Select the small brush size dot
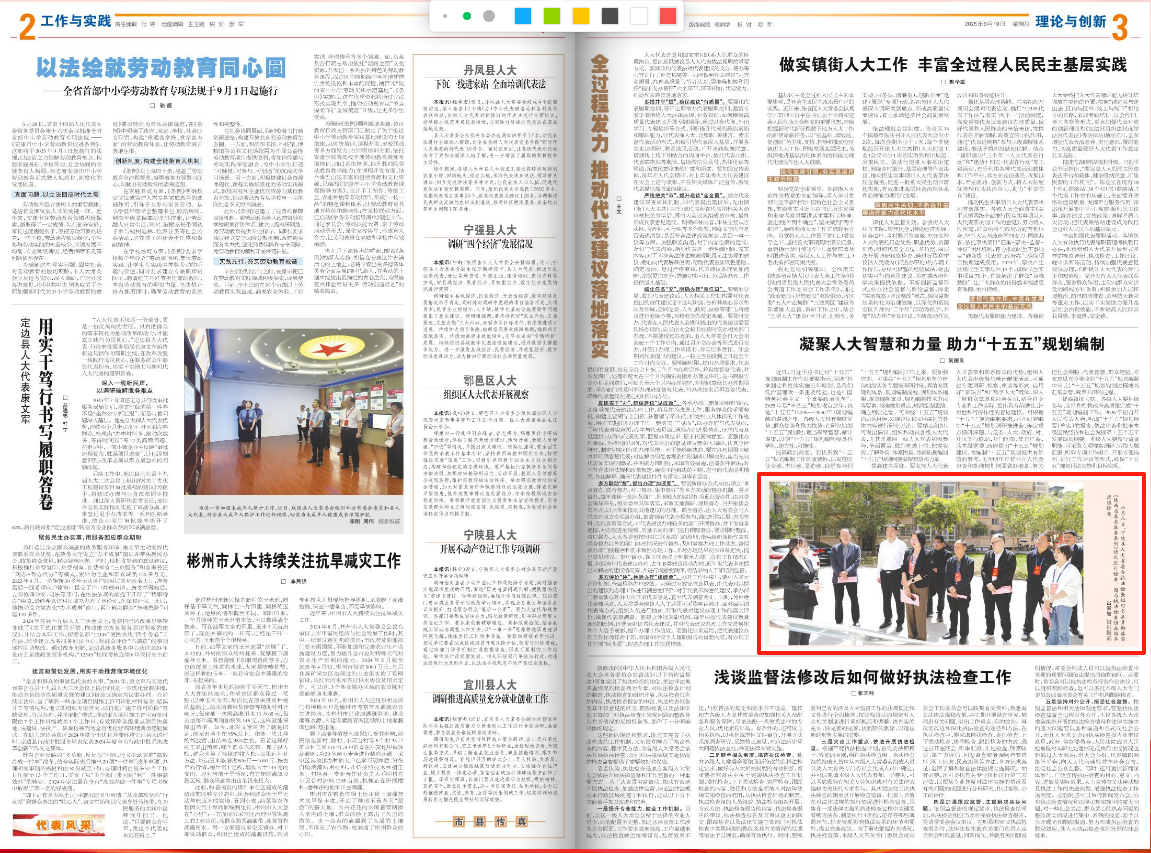This screenshot has width=1151, height=853. tap(444, 16)
